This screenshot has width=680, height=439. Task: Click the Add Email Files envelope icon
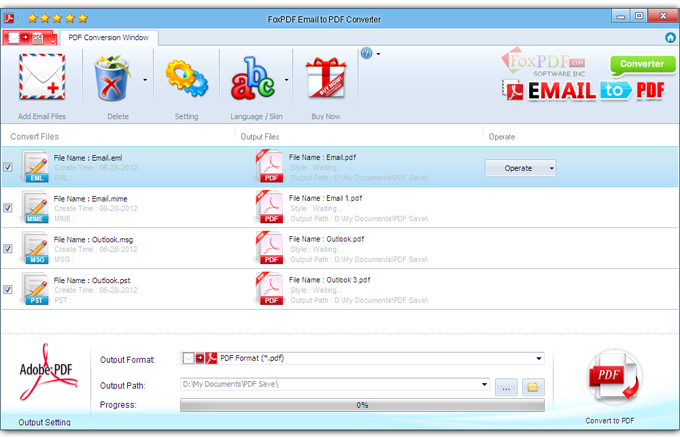42,77
